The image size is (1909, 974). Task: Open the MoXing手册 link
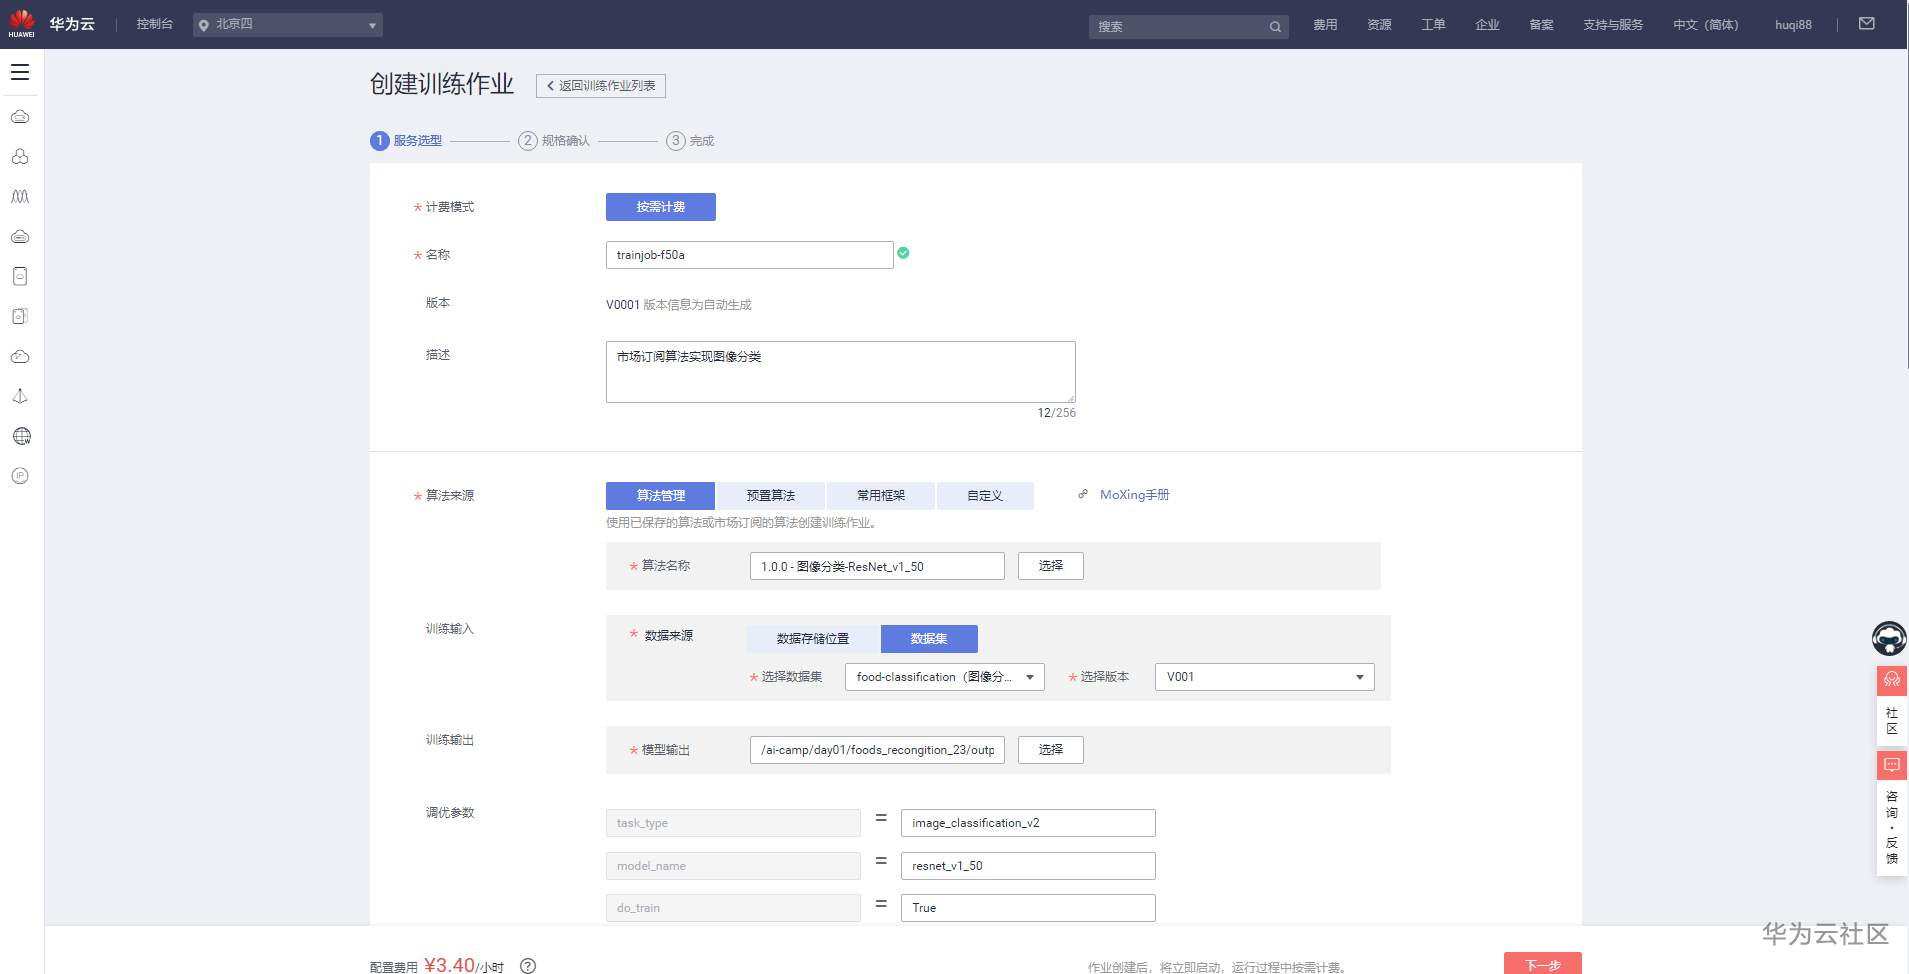1135,495
